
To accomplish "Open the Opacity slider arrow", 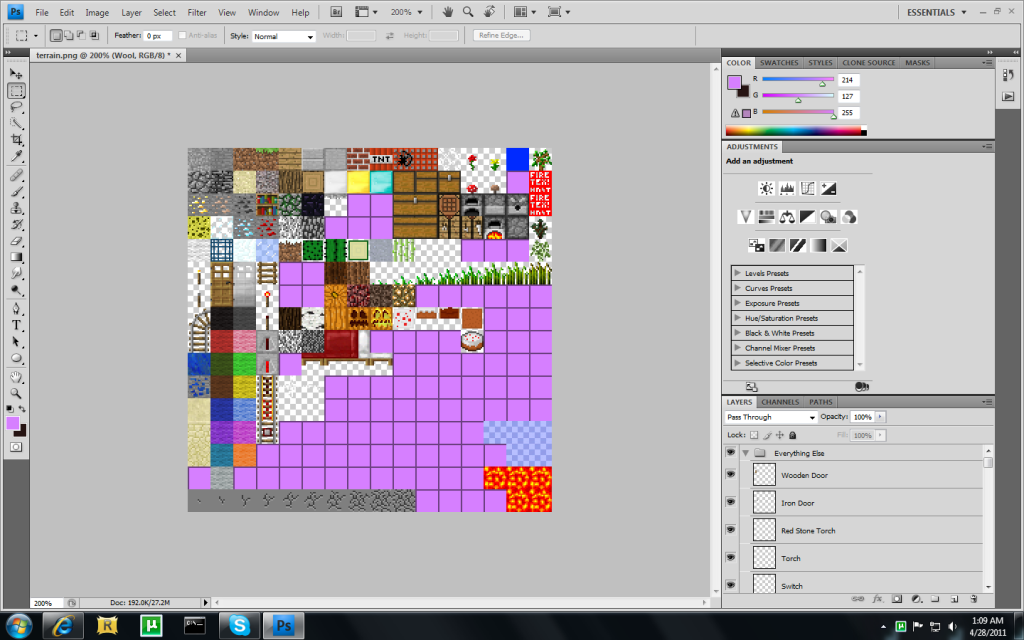I will pyautogui.click(x=880, y=417).
